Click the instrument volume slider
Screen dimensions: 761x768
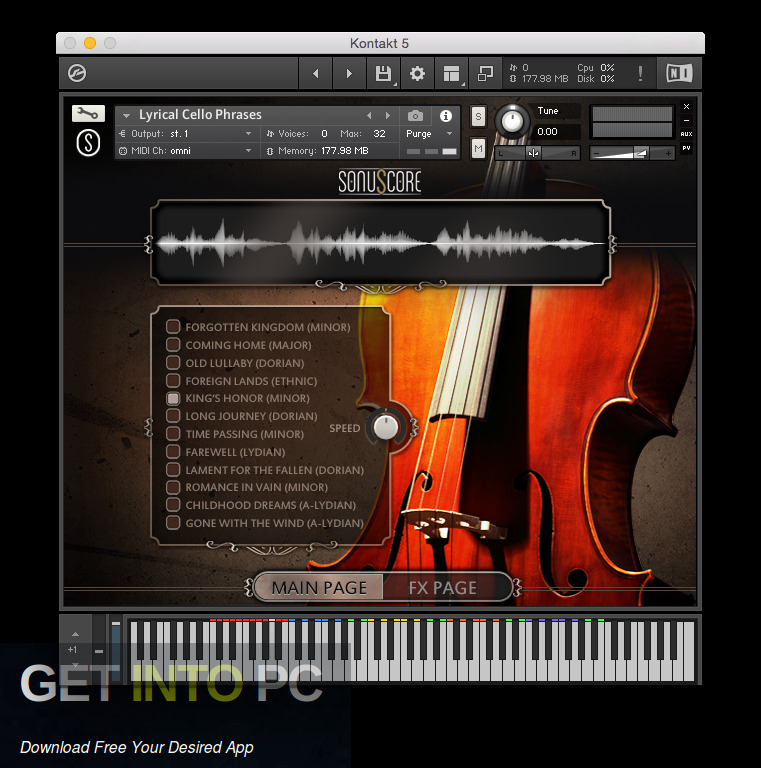click(632, 153)
